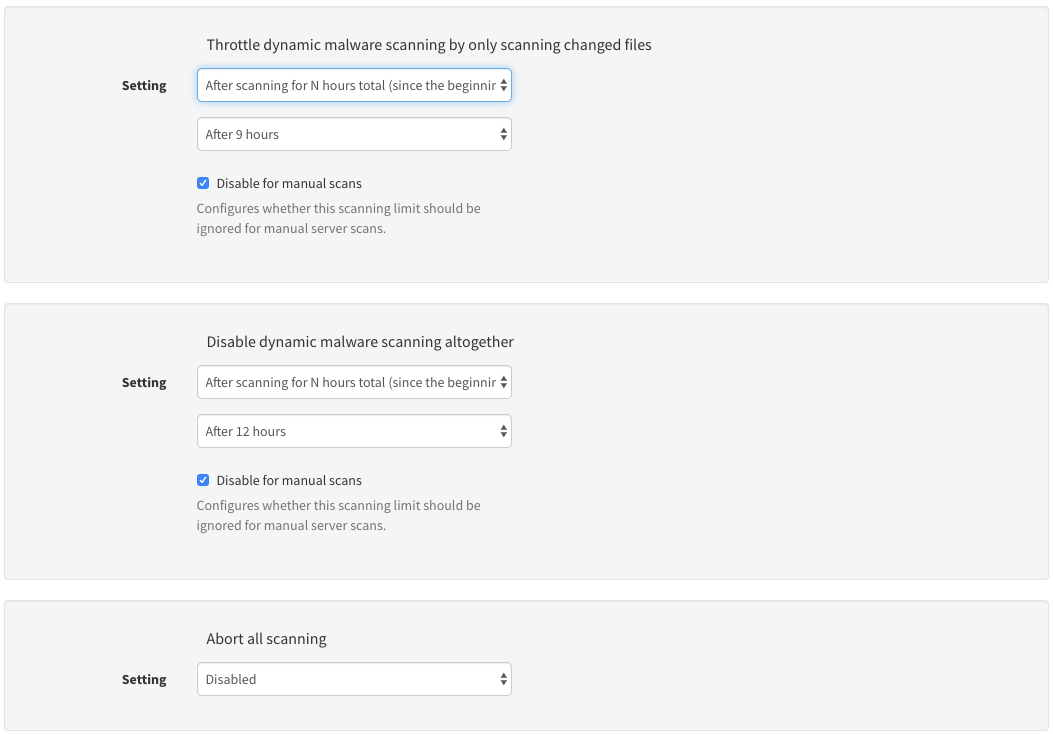Click the description text in 'Disable dynamic malware' section
This screenshot has width=1053, height=734.
click(x=338, y=515)
